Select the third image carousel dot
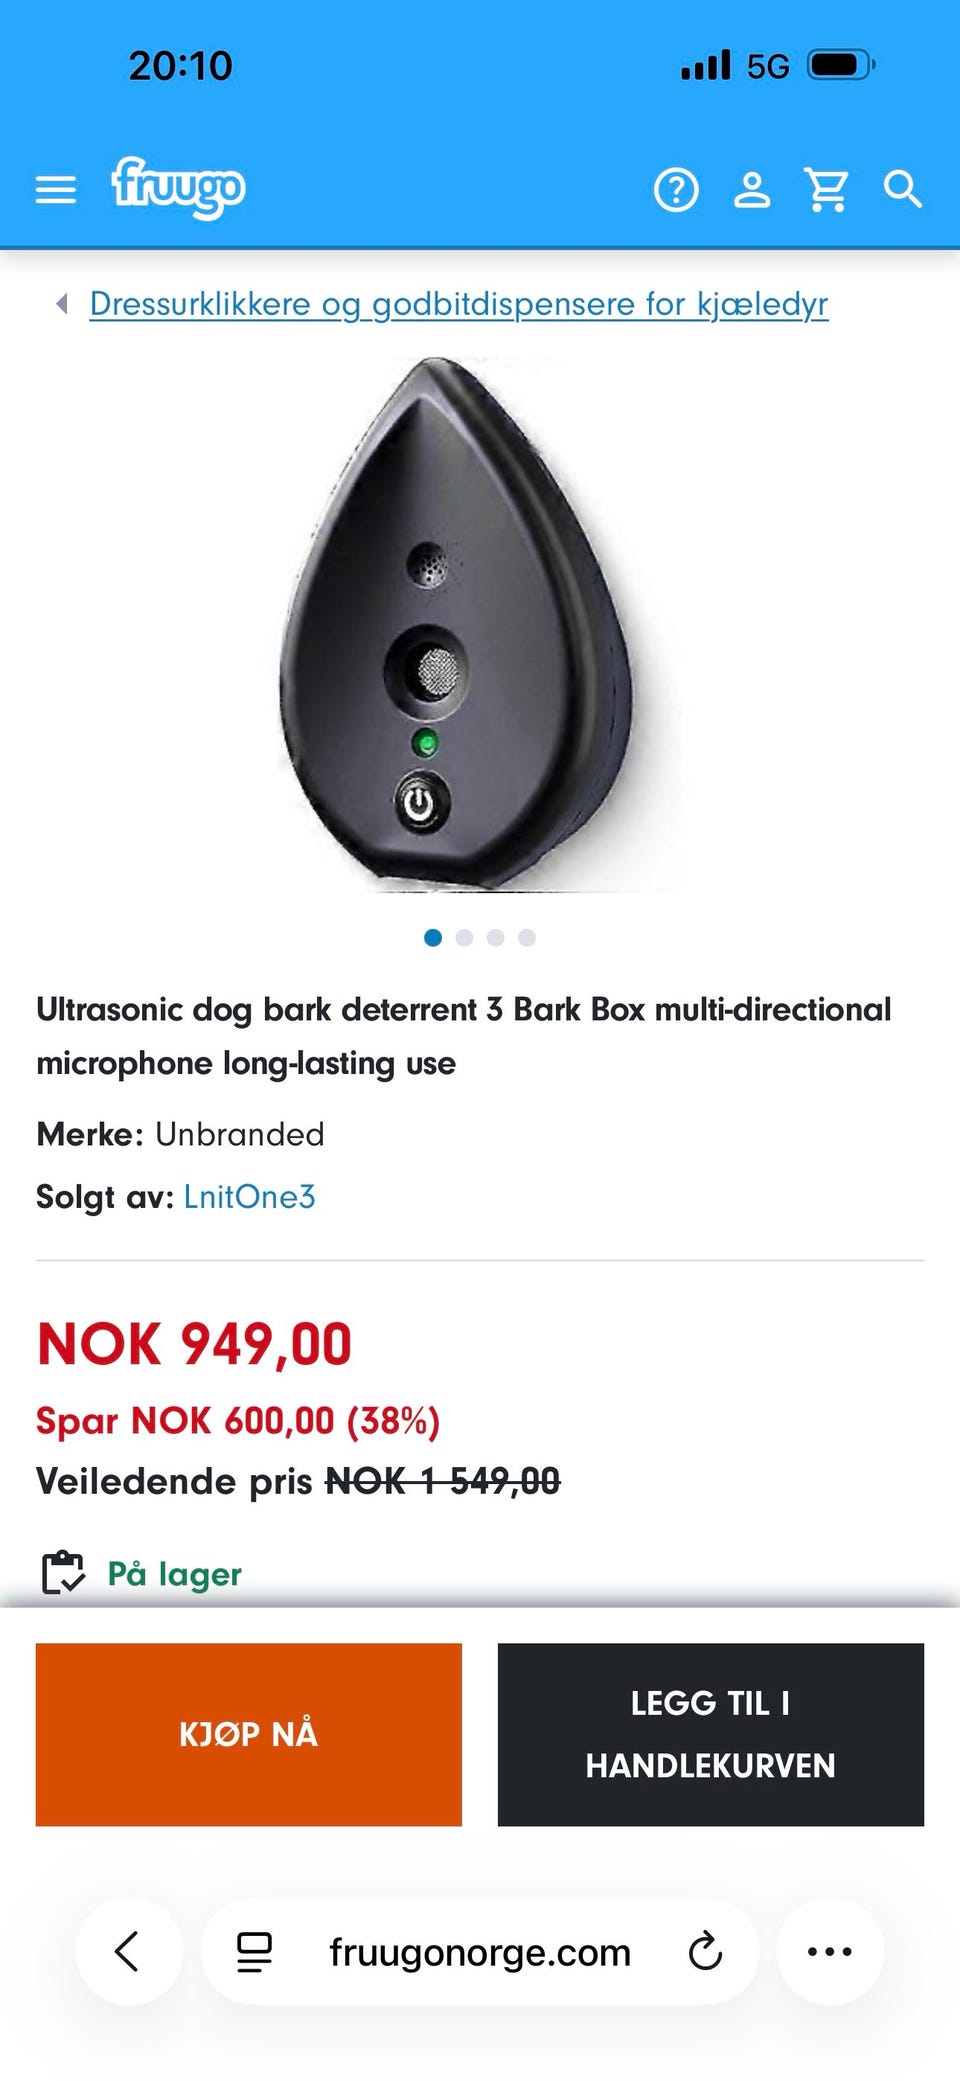The image size is (960, 2081). 495,937
